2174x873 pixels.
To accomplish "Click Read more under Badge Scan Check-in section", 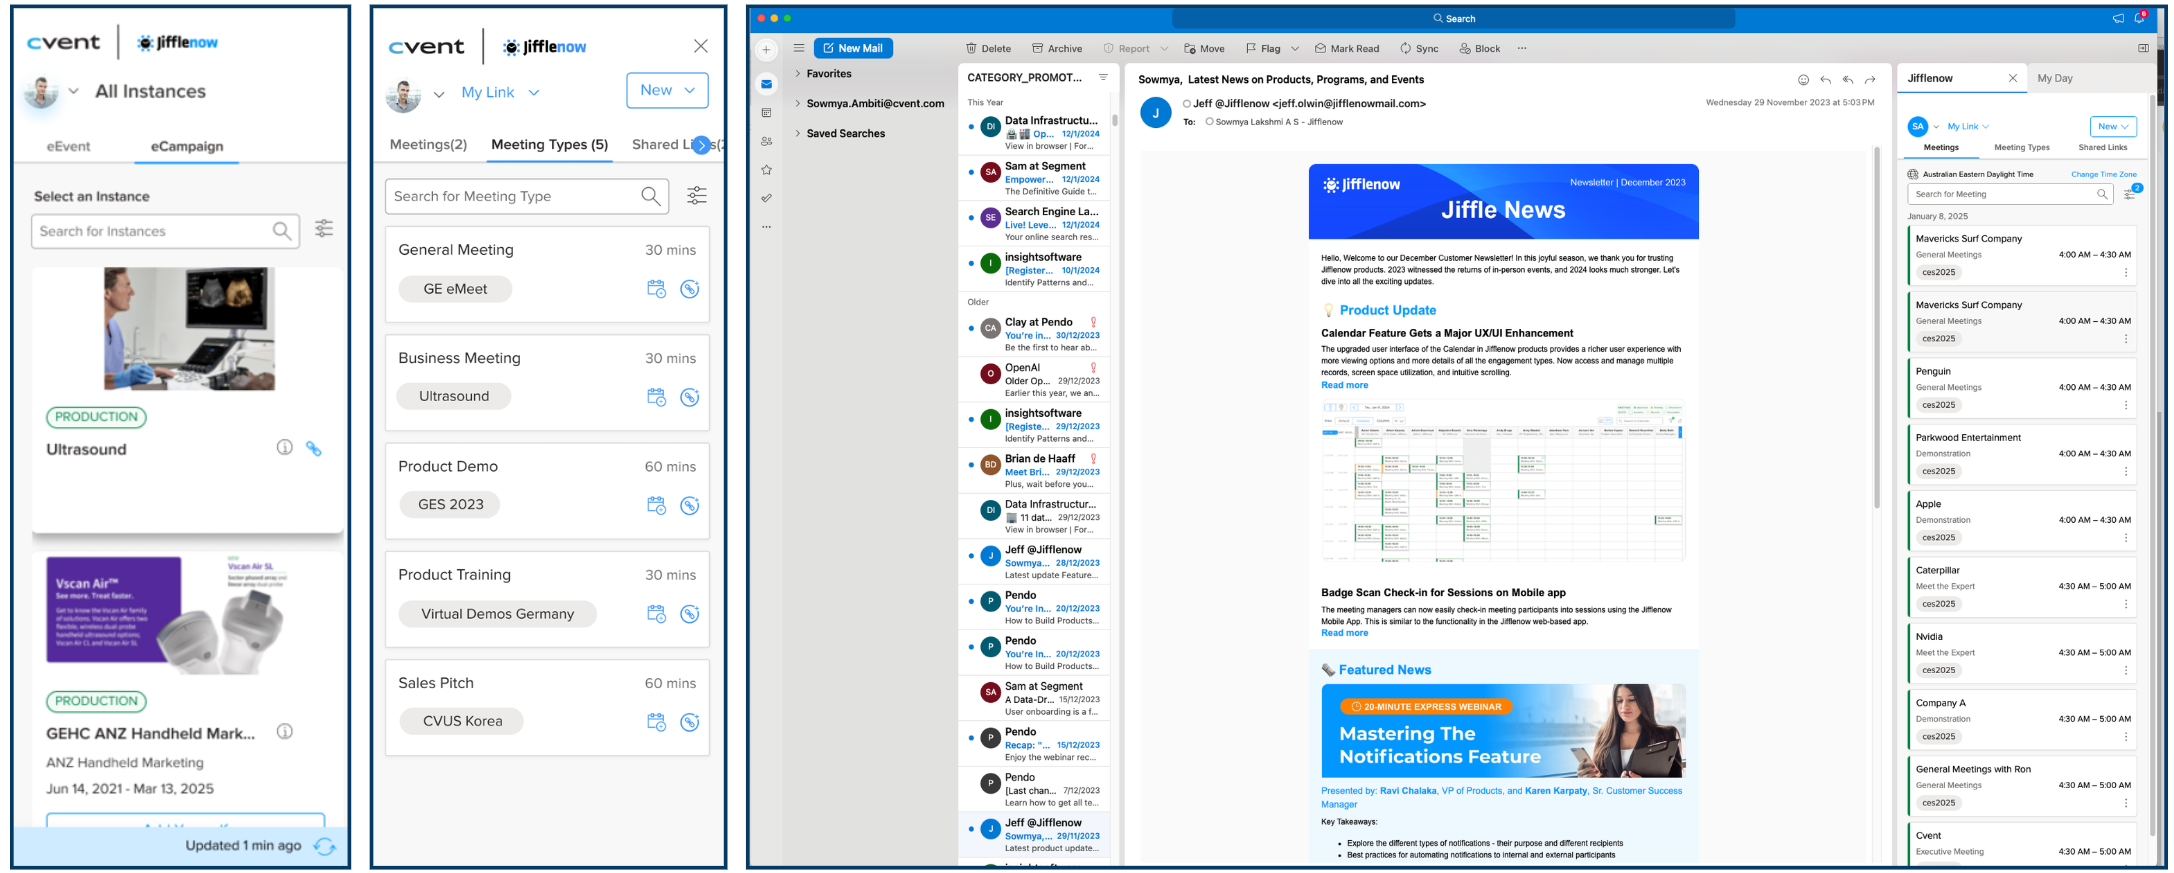I will click(1344, 633).
